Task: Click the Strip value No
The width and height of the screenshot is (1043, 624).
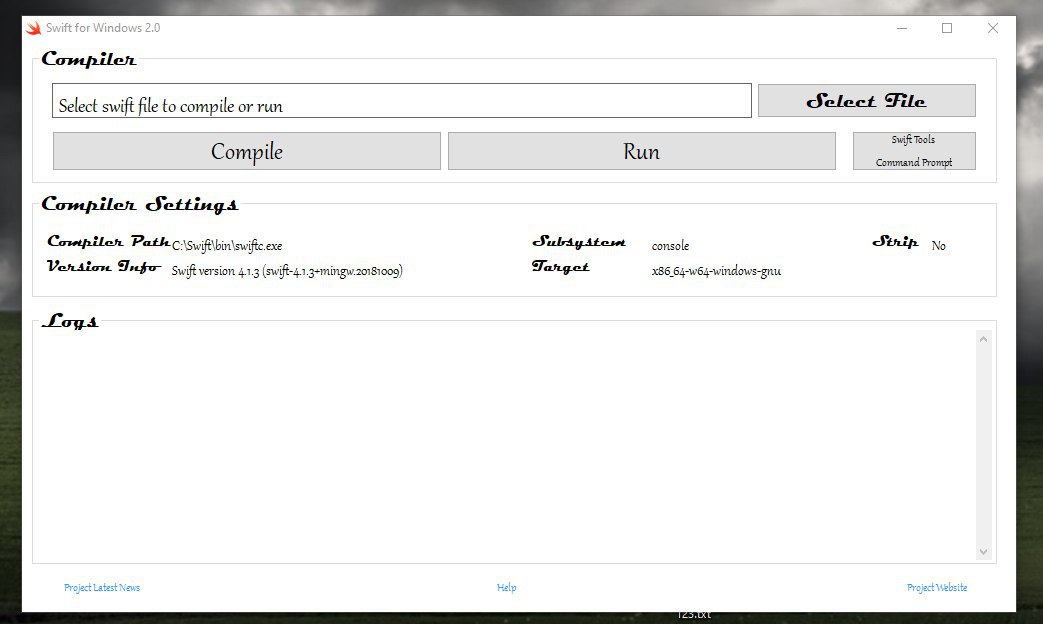Action: click(x=938, y=245)
